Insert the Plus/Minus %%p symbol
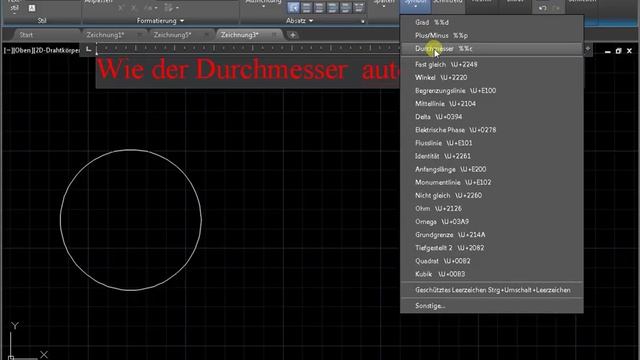 (x=491, y=36)
